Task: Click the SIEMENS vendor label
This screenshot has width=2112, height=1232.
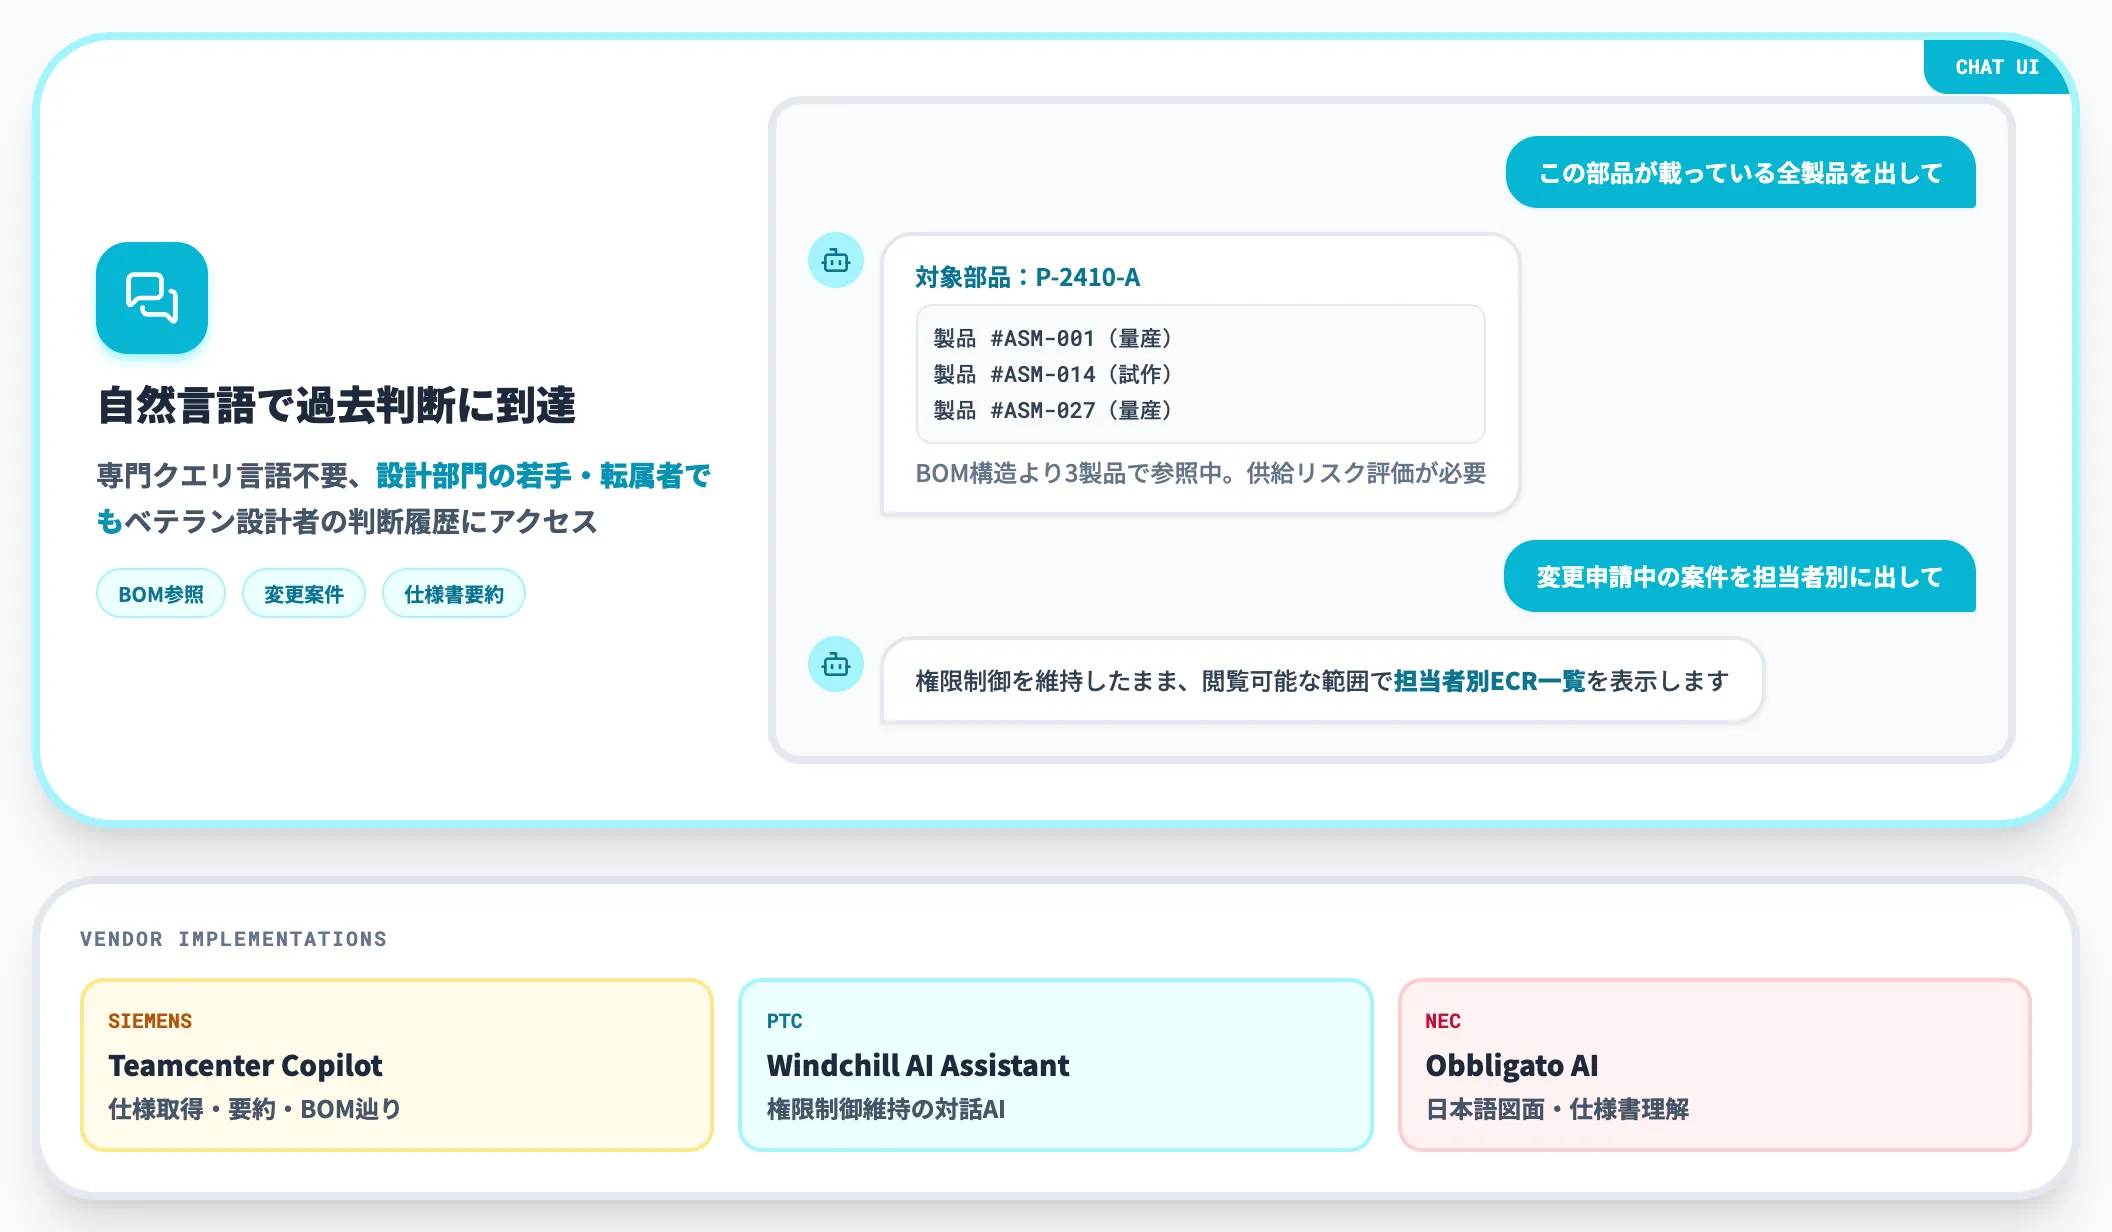Action: (150, 1021)
